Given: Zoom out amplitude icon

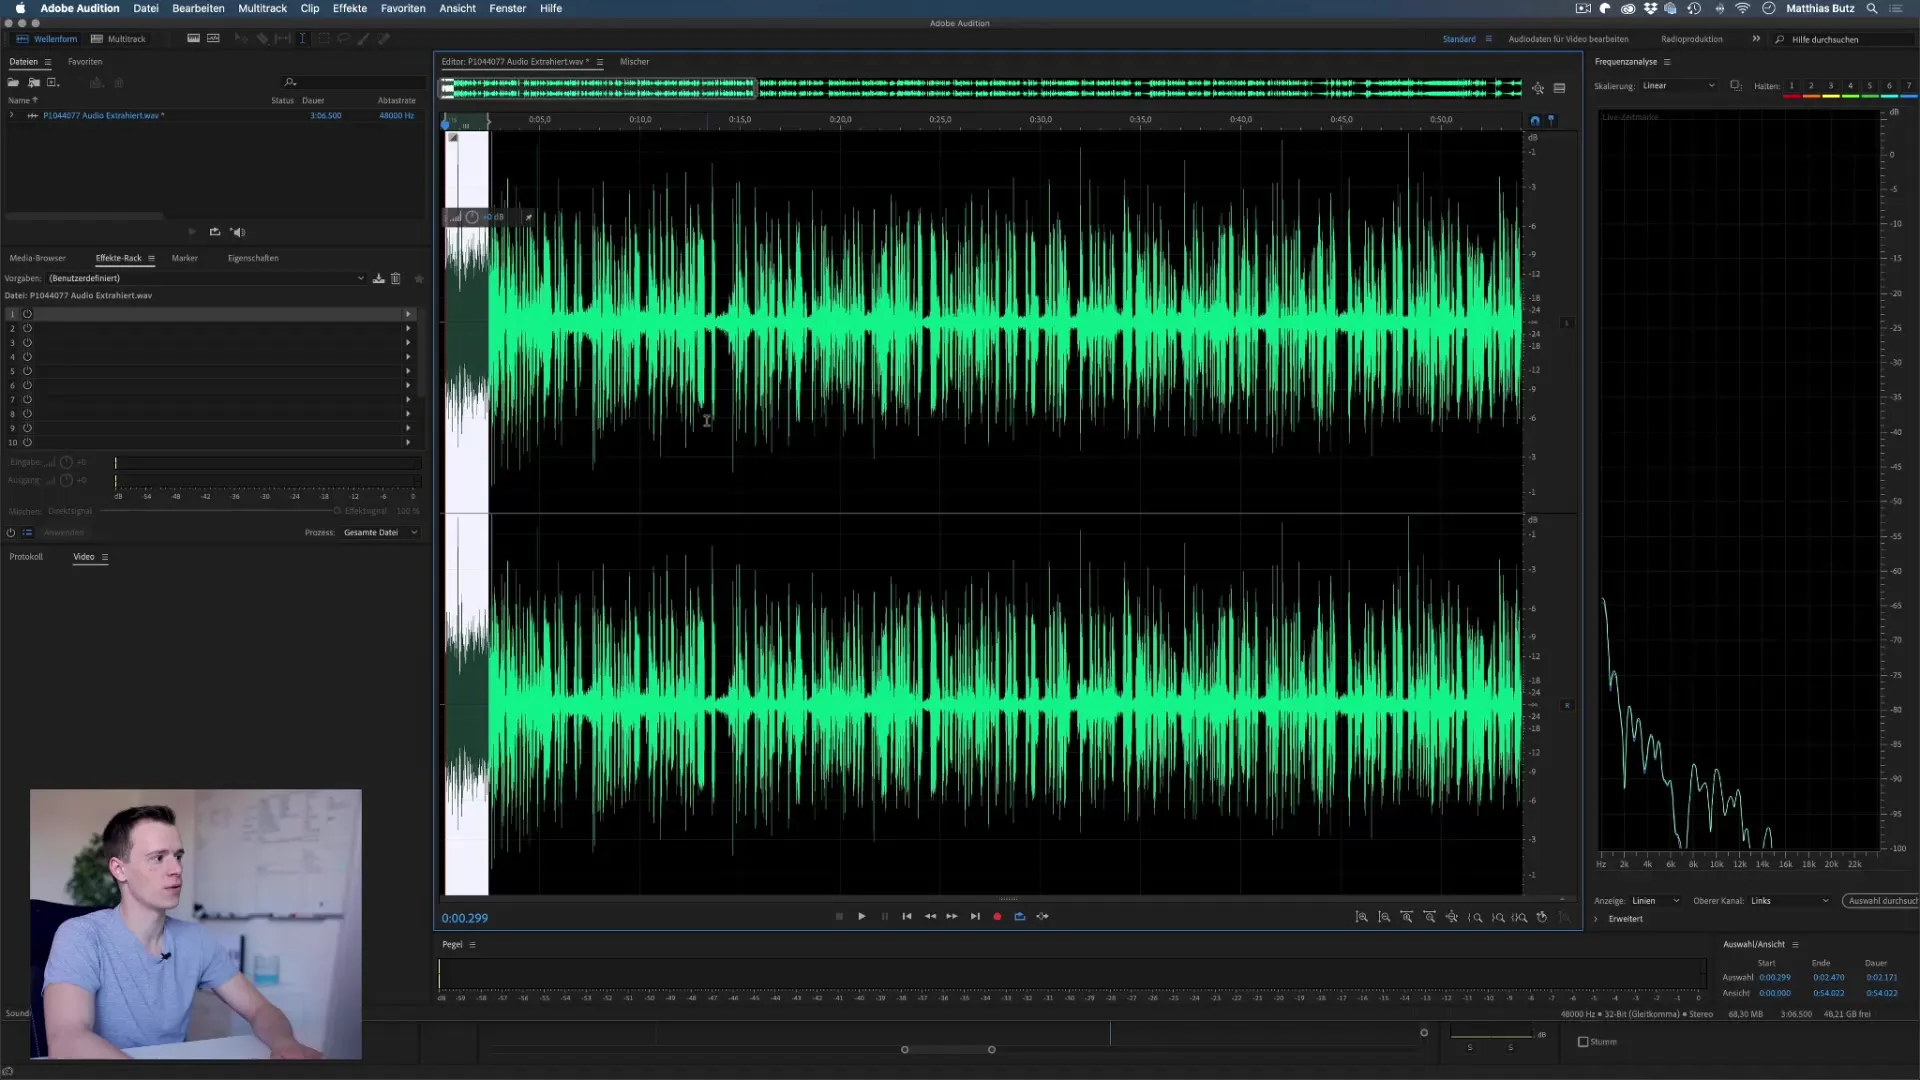Looking at the screenshot, I should click(1385, 918).
